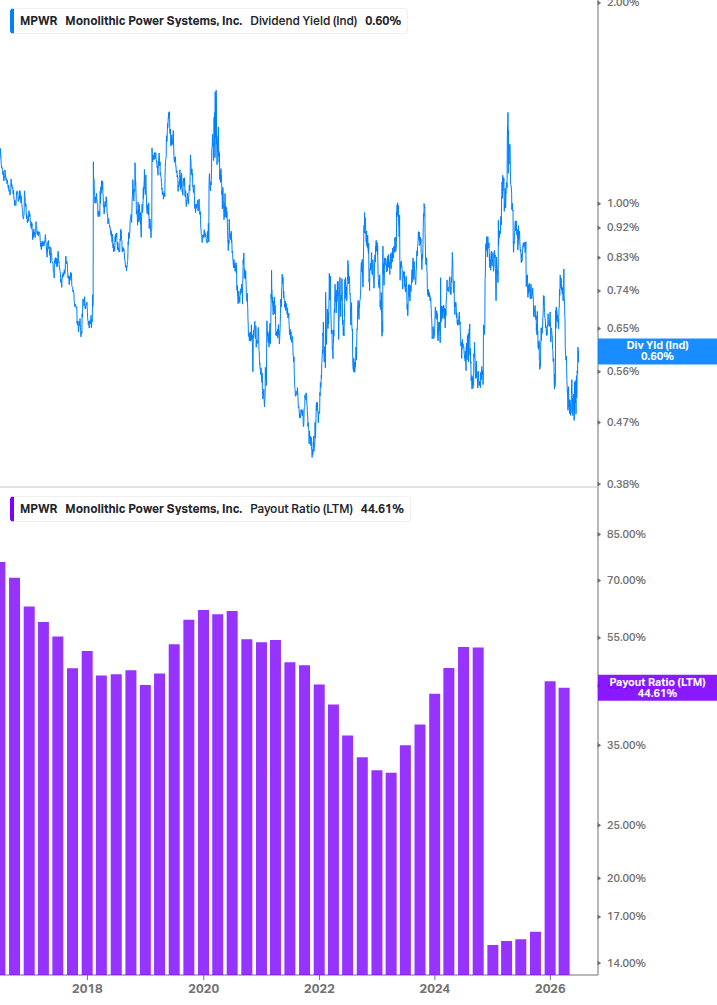This screenshot has width=717, height=1005.
Task: Click the 35.00% payout ratio axis tick
Action: point(626,745)
